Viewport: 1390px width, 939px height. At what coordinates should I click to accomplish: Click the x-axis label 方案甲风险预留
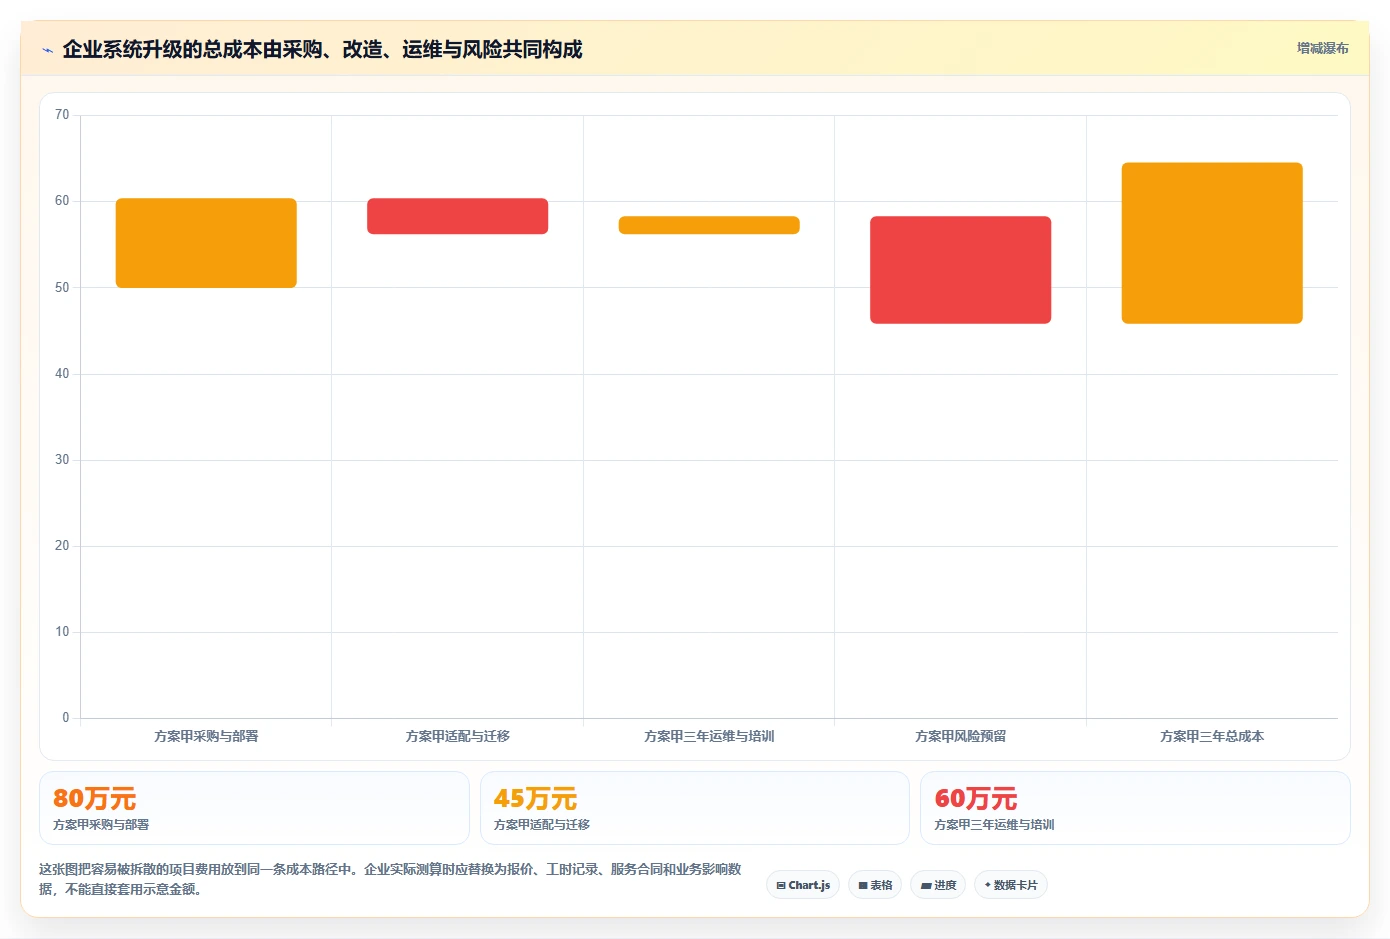(x=960, y=736)
